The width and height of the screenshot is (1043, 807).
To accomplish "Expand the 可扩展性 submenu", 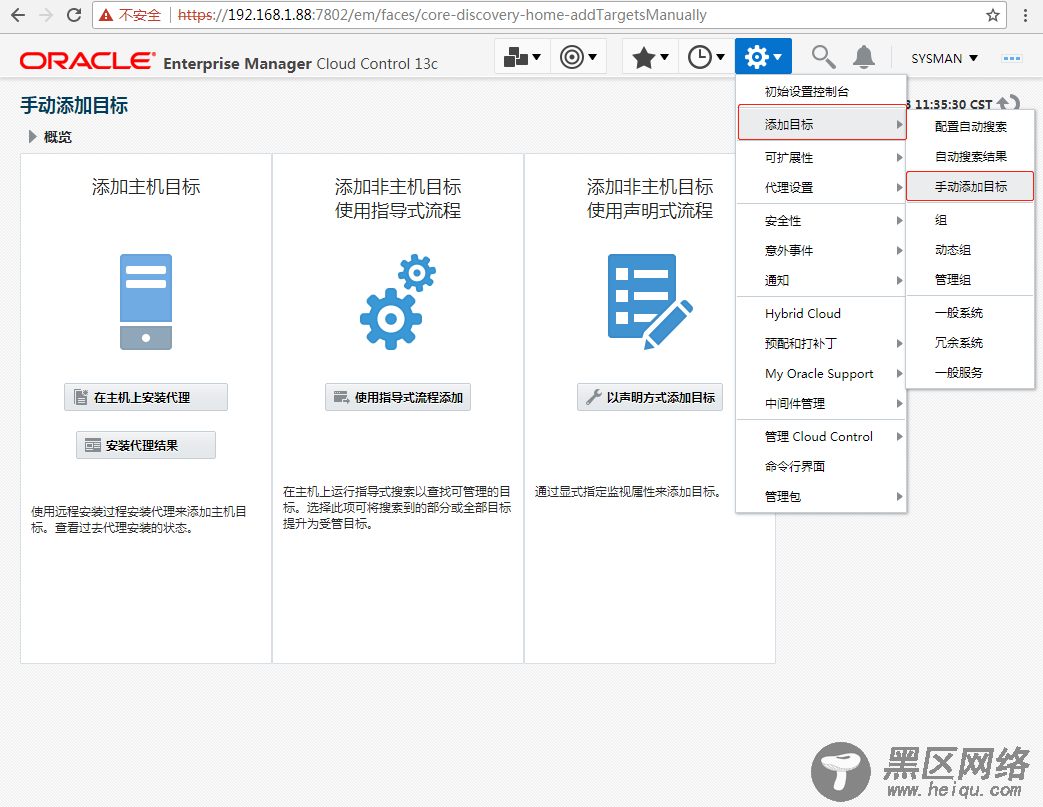I will click(821, 158).
